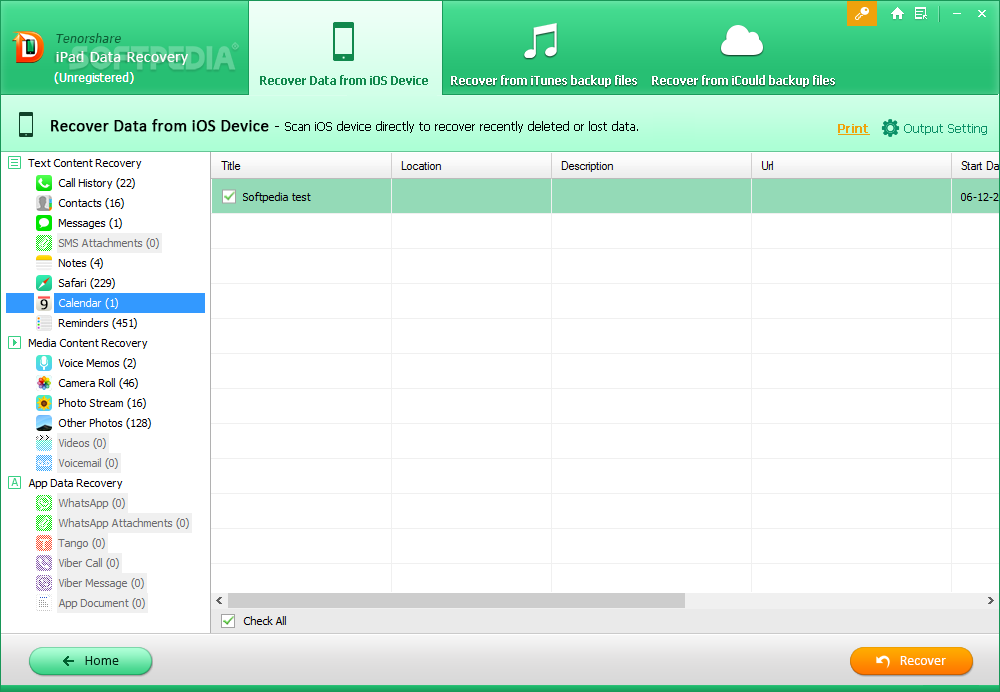Click the App Document icon
Image resolution: width=1000 pixels, height=692 pixels.
44,603
